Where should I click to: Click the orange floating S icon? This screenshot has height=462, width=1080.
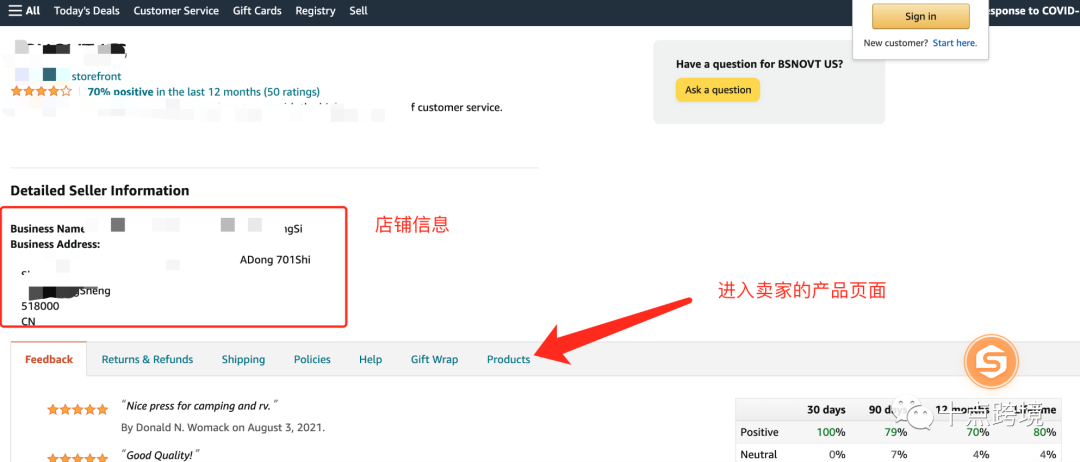991,361
